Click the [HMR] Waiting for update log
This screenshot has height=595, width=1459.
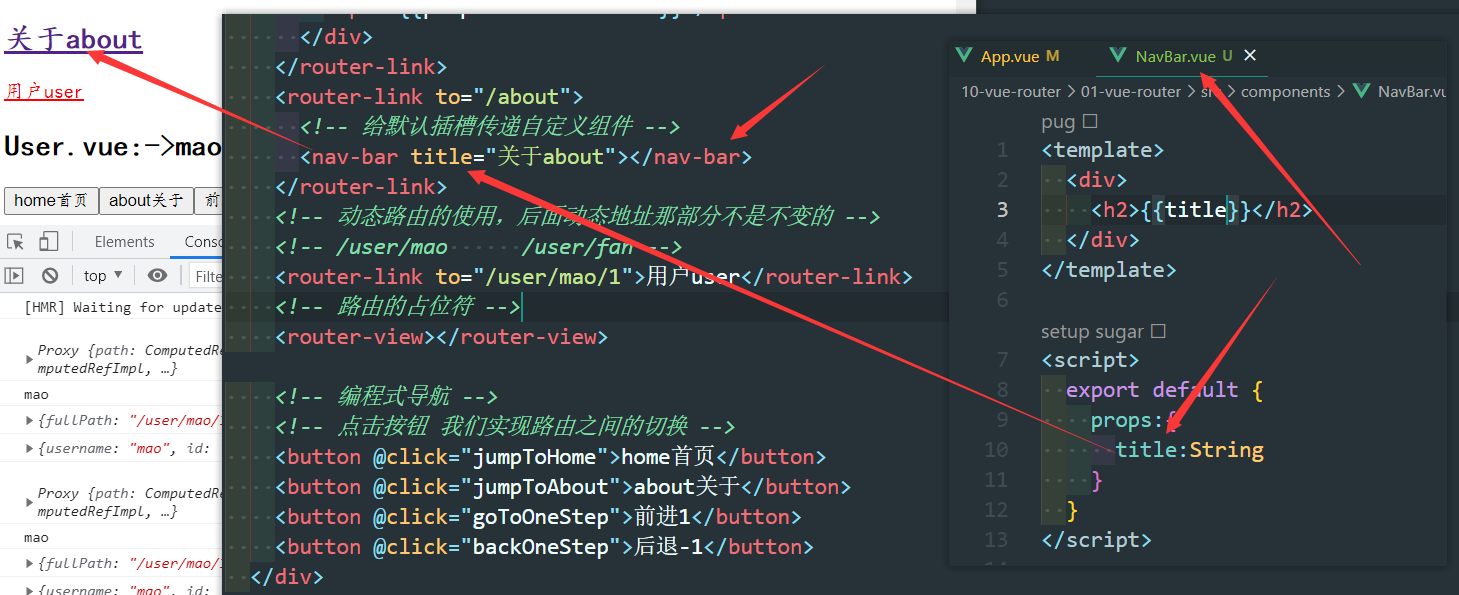[122, 307]
